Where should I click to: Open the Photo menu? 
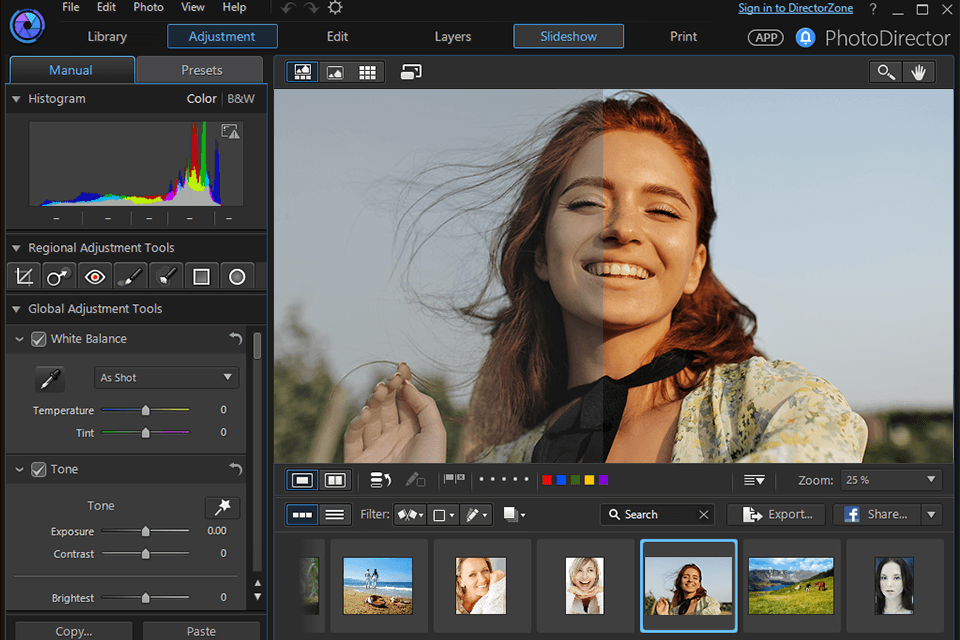coord(149,7)
